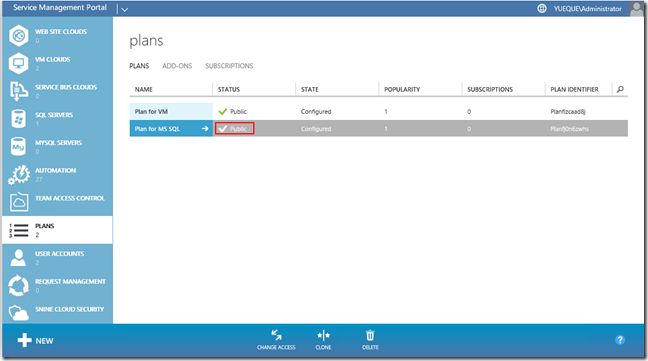The height and width of the screenshot is (361, 648).
Task: Click Configured state in Plan for VM row
Action: click(316, 112)
